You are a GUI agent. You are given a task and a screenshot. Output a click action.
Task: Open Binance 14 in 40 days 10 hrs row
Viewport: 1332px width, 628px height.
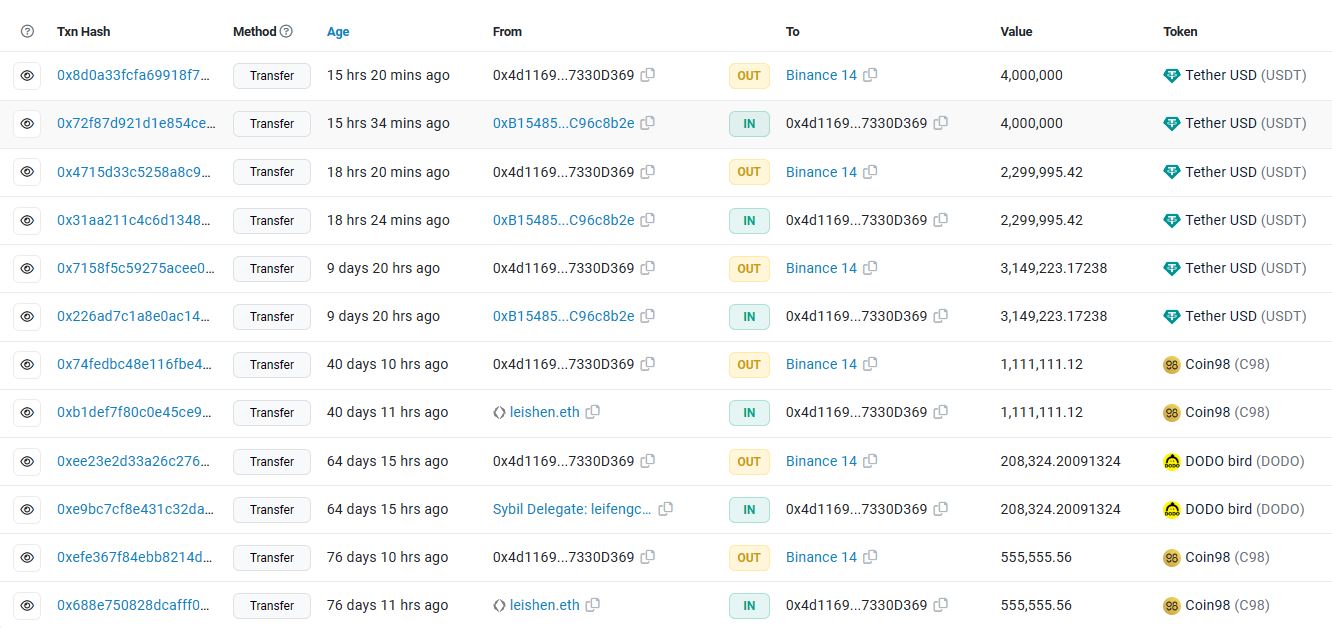tap(821, 364)
